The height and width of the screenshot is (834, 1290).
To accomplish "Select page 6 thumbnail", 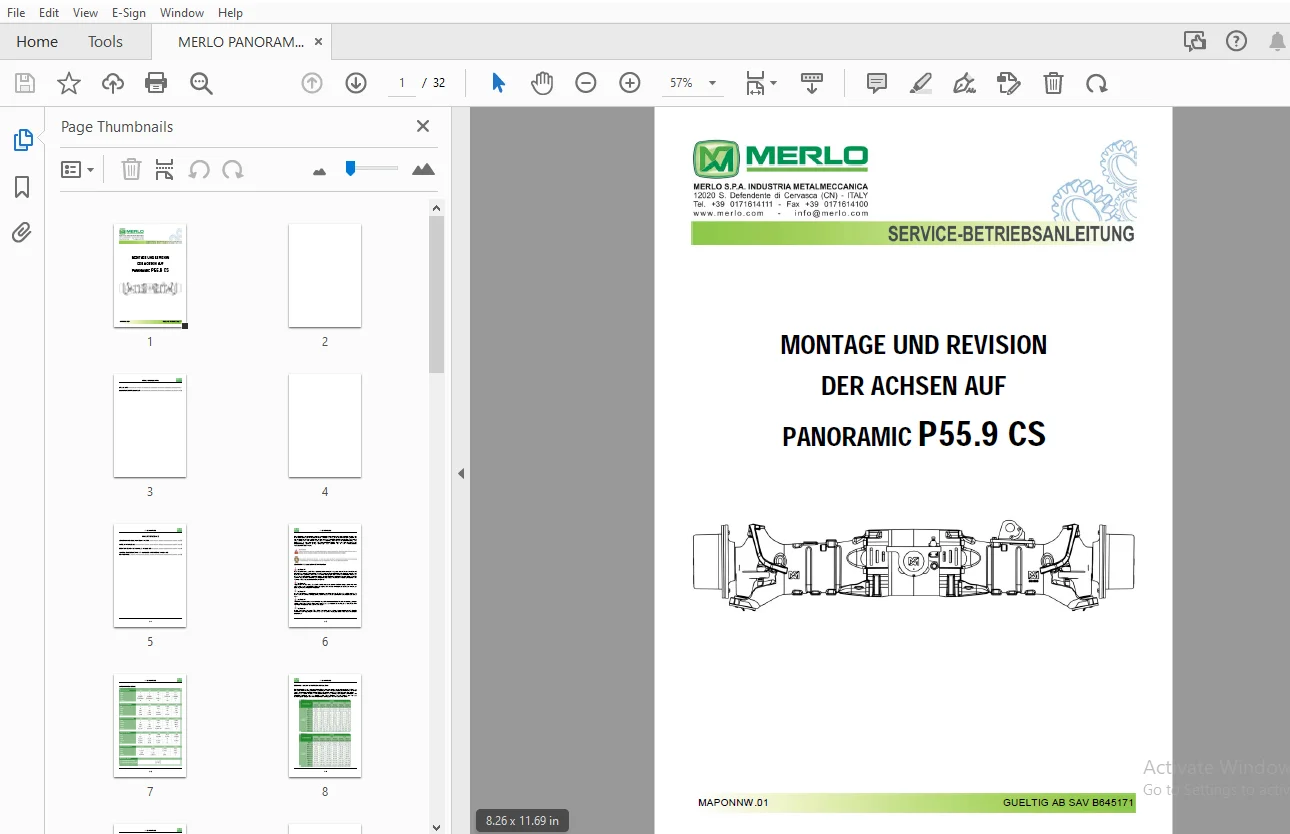I will (x=325, y=576).
